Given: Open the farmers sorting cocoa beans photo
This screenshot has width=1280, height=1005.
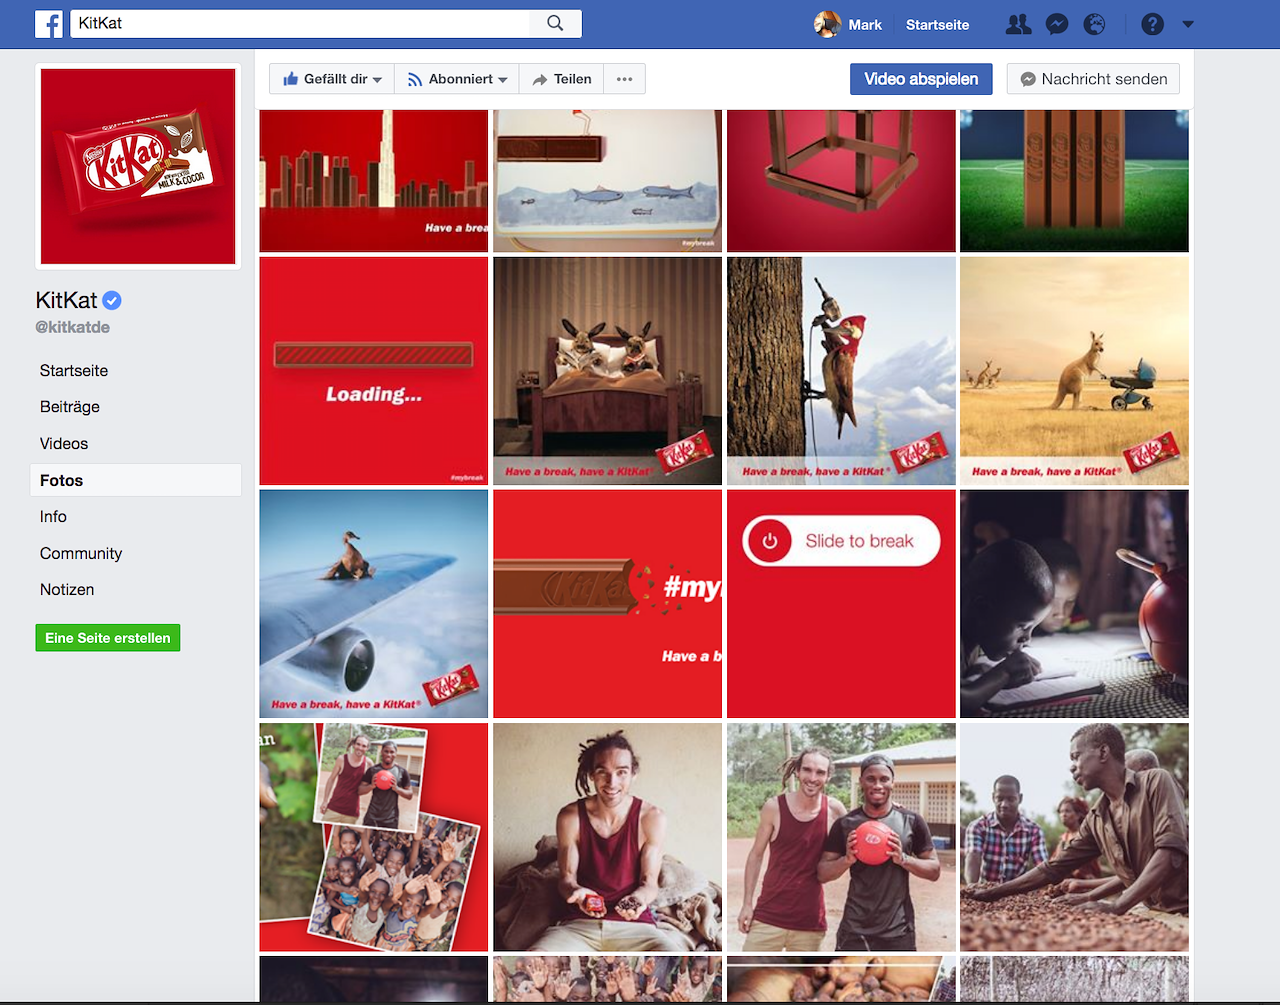Looking at the screenshot, I should point(1074,837).
